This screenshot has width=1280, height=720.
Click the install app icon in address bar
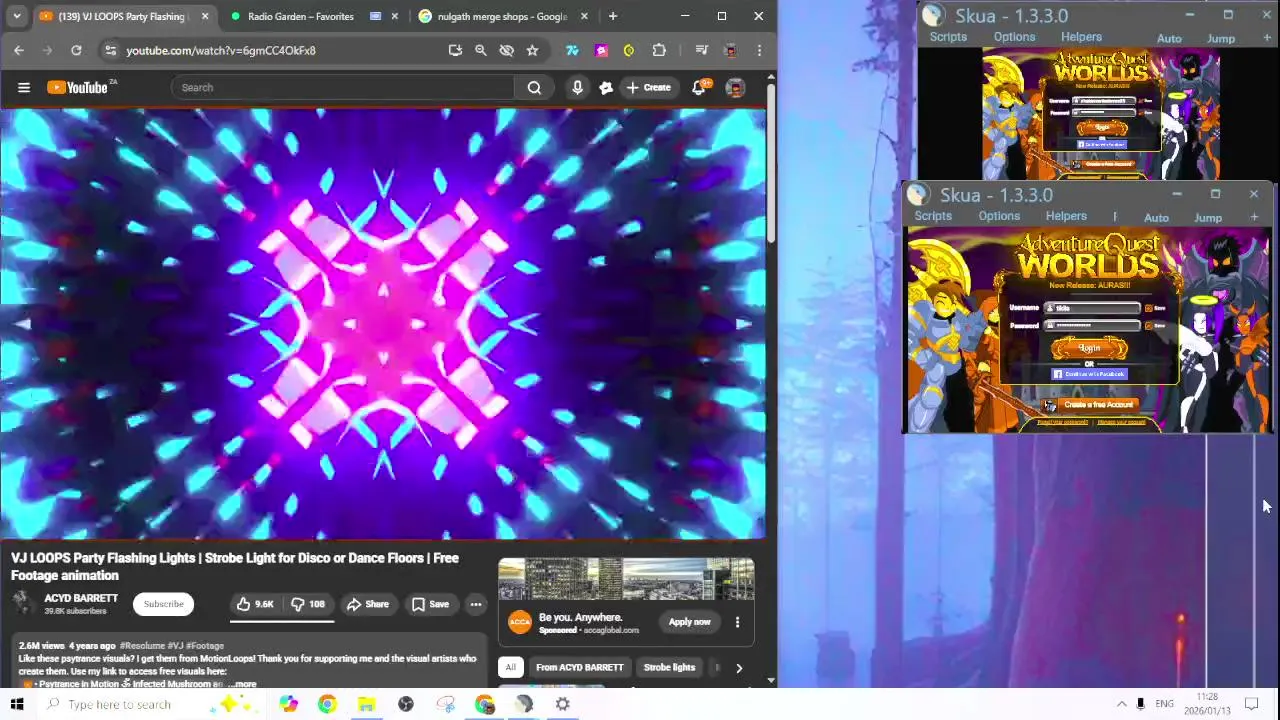pos(455,50)
